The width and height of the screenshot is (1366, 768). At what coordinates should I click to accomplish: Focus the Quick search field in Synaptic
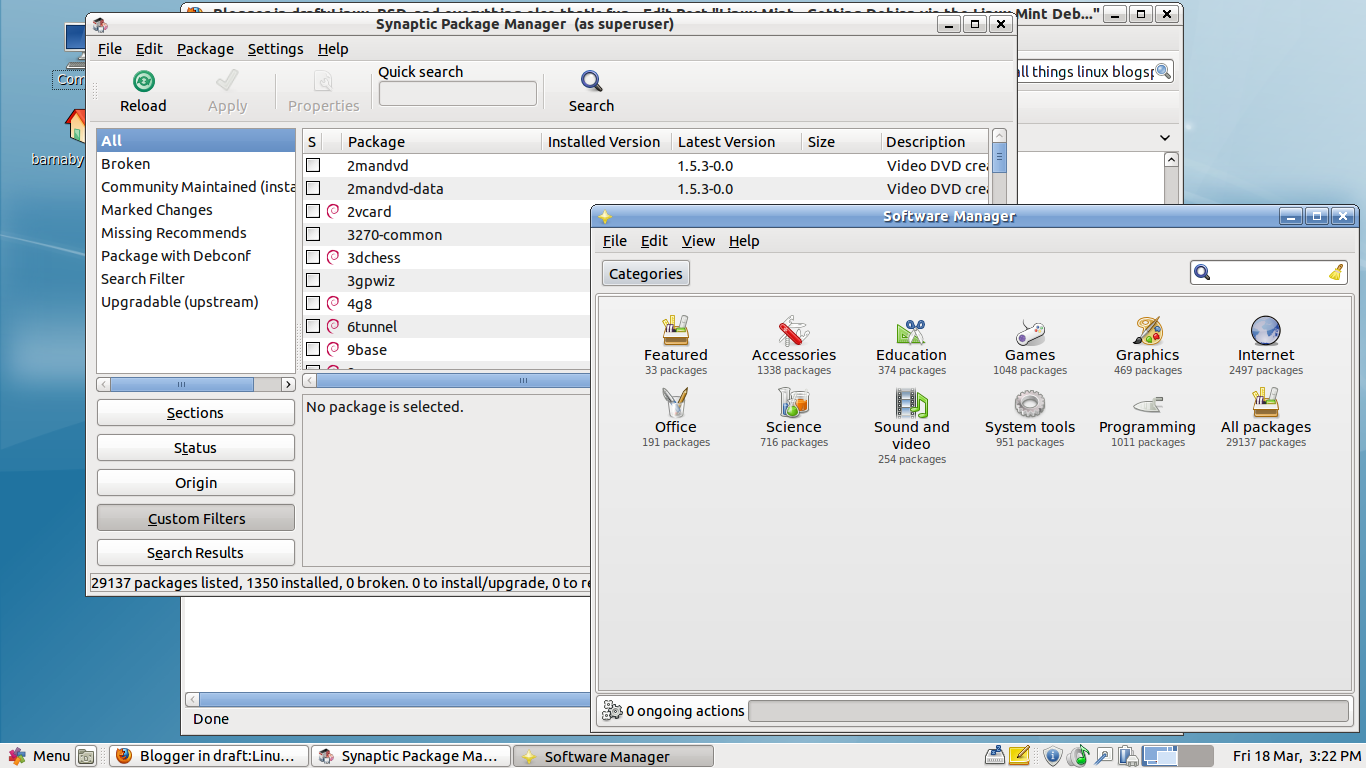coord(458,94)
